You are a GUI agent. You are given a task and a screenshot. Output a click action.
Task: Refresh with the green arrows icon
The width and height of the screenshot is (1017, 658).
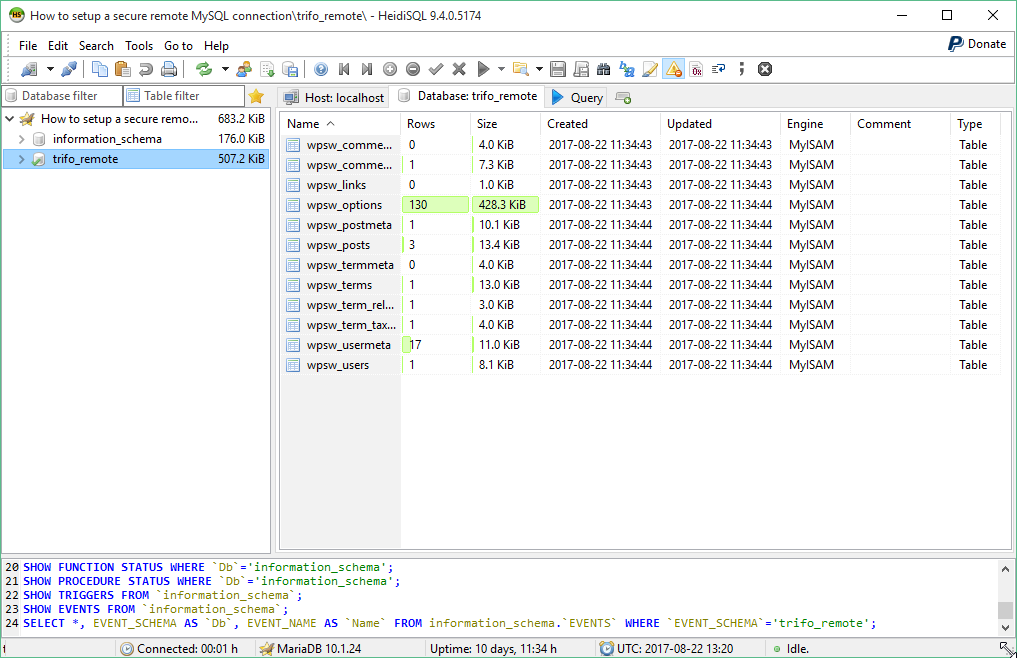click(x=204, y=69)
